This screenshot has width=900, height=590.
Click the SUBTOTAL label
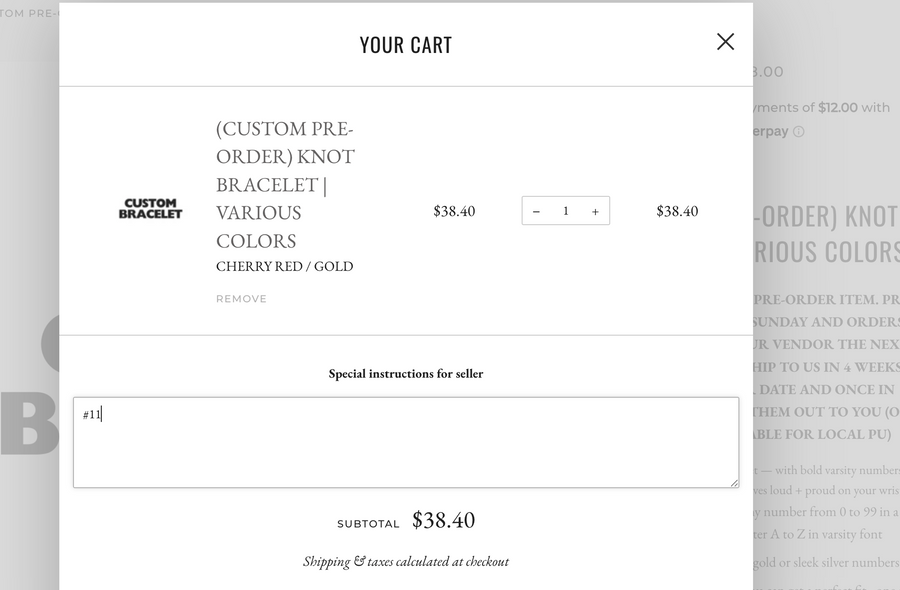point(368,524)
